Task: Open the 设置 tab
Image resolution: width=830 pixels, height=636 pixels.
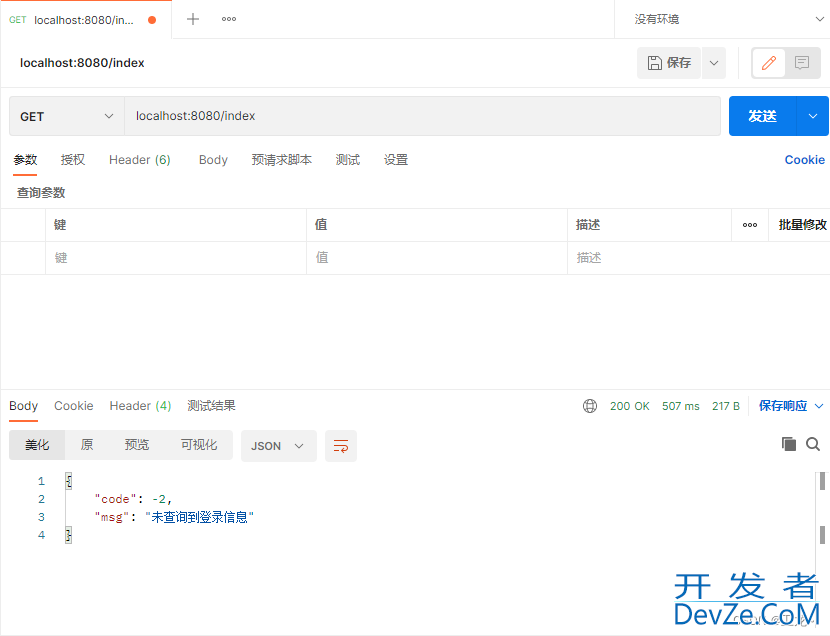Action: (x=396, y=160)
